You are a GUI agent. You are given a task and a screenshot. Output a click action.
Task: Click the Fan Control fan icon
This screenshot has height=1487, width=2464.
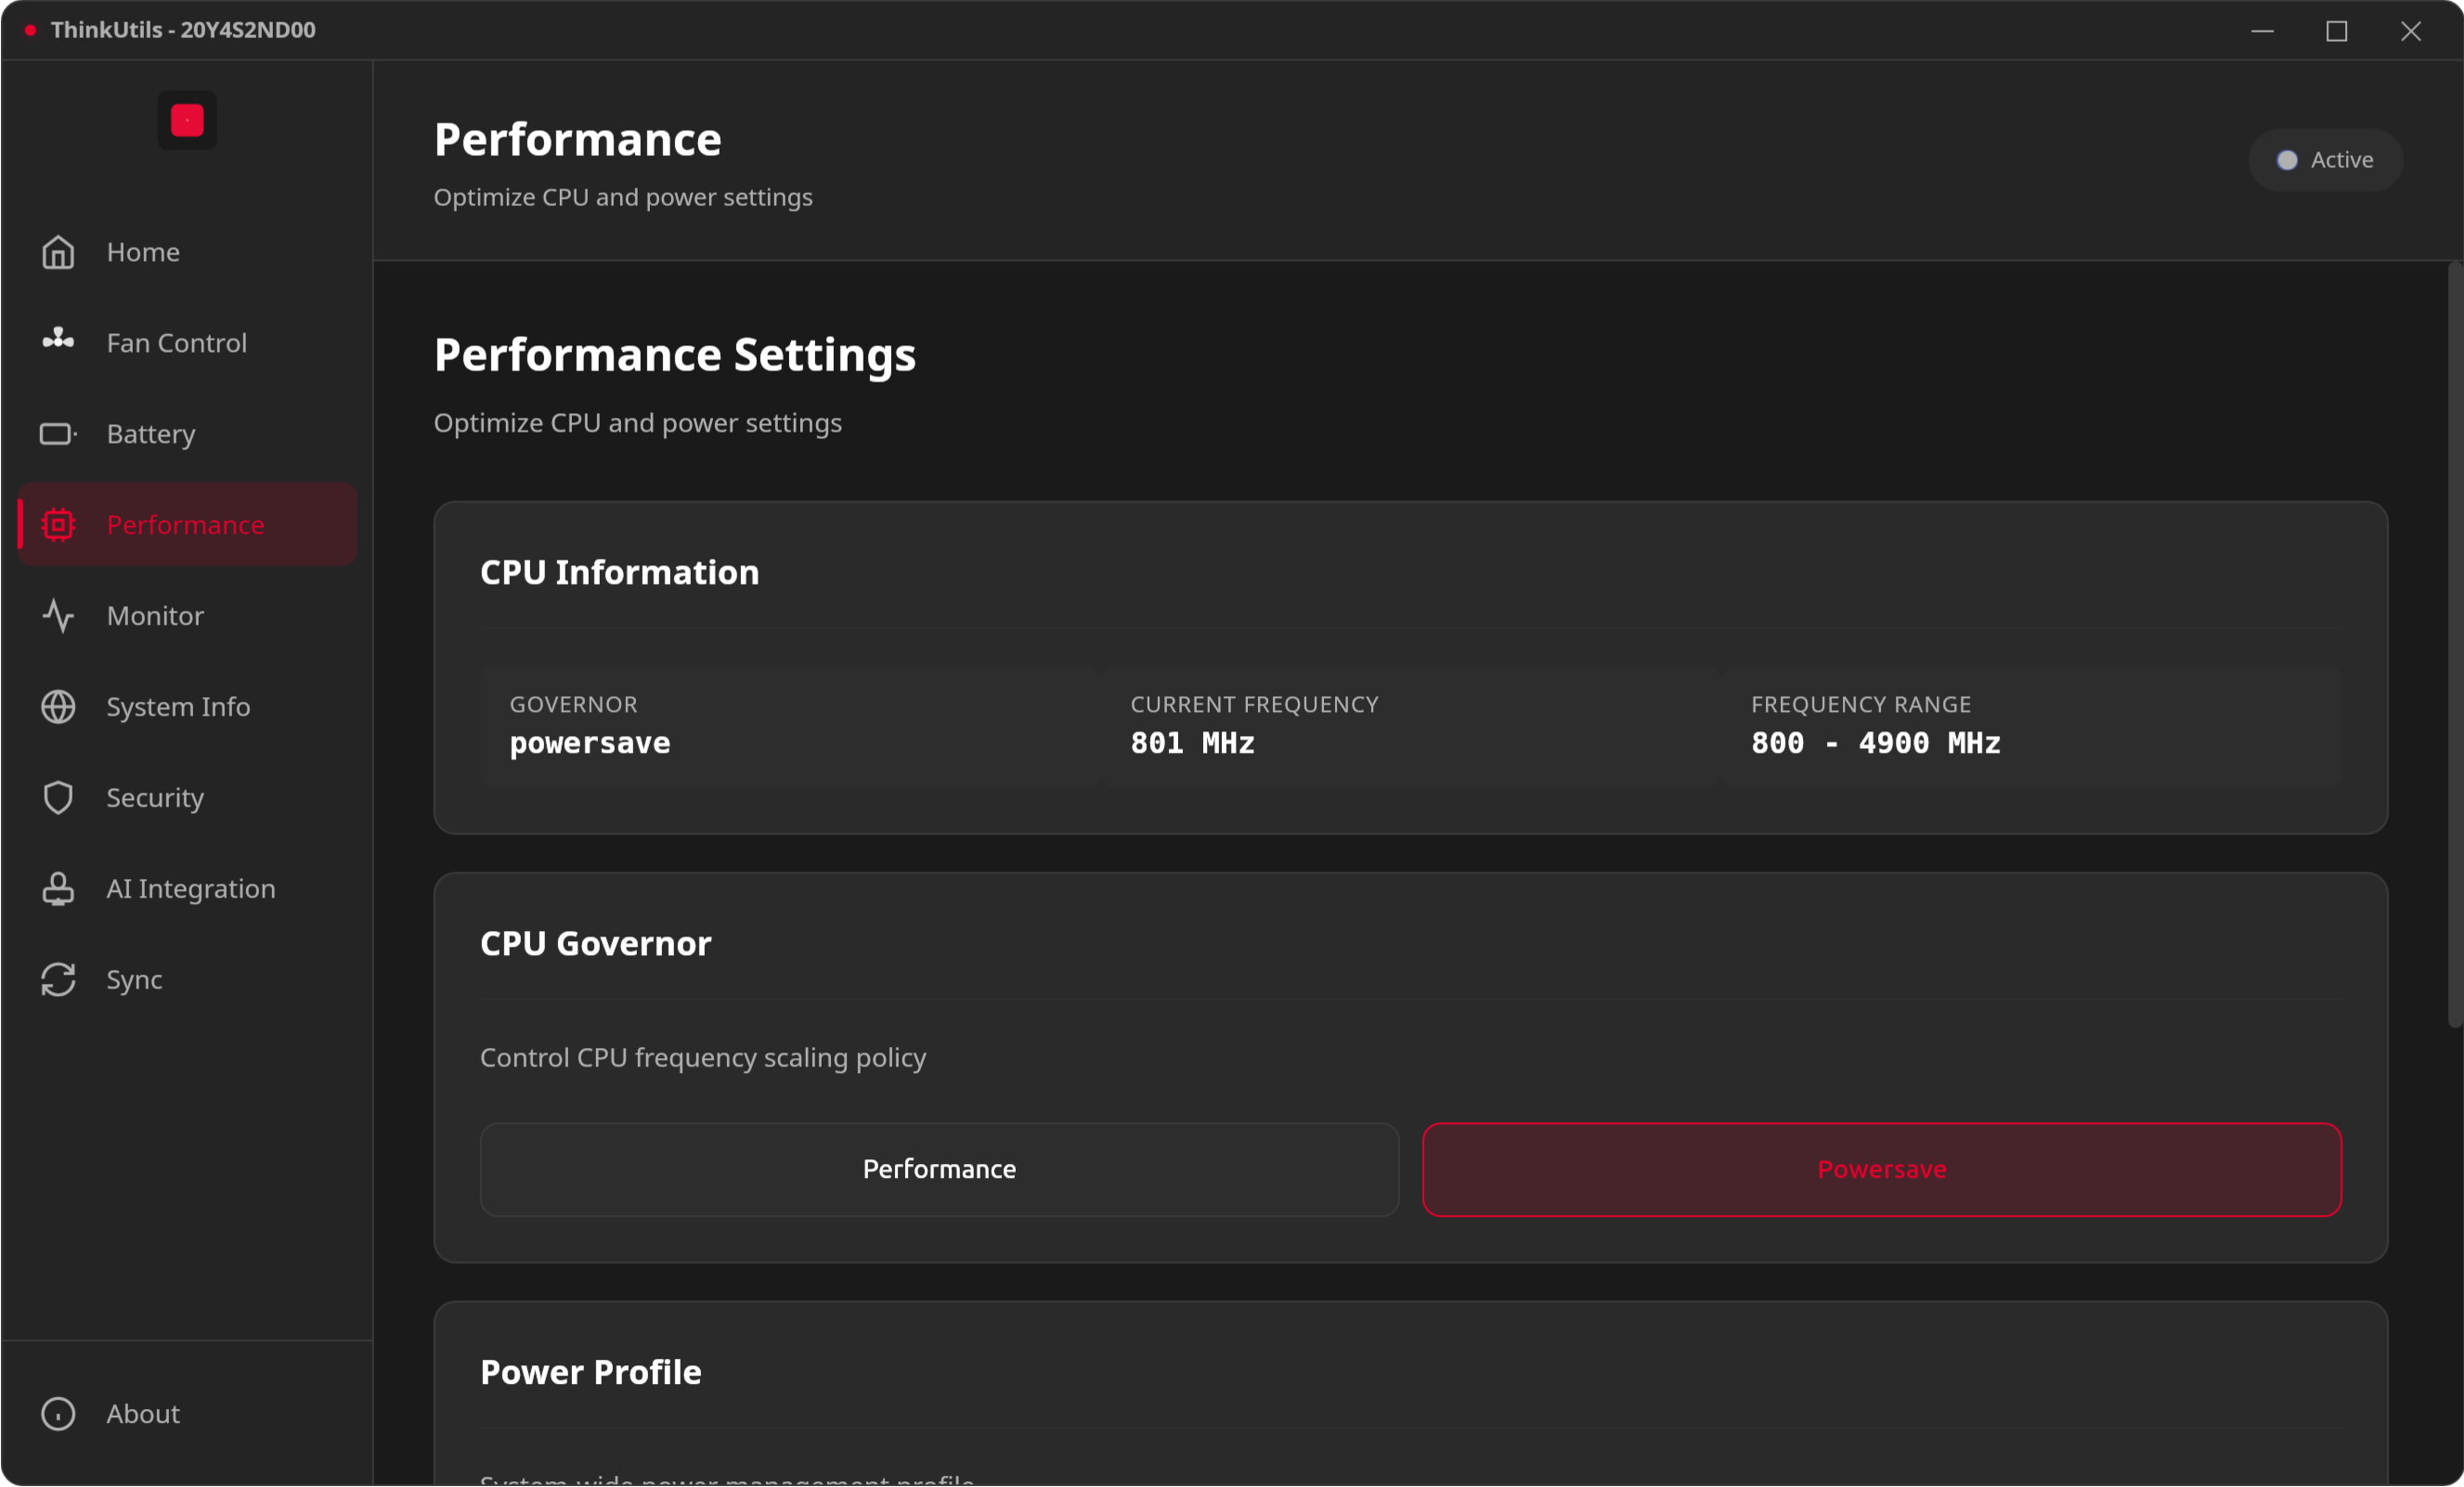click(x=58, y=340)
